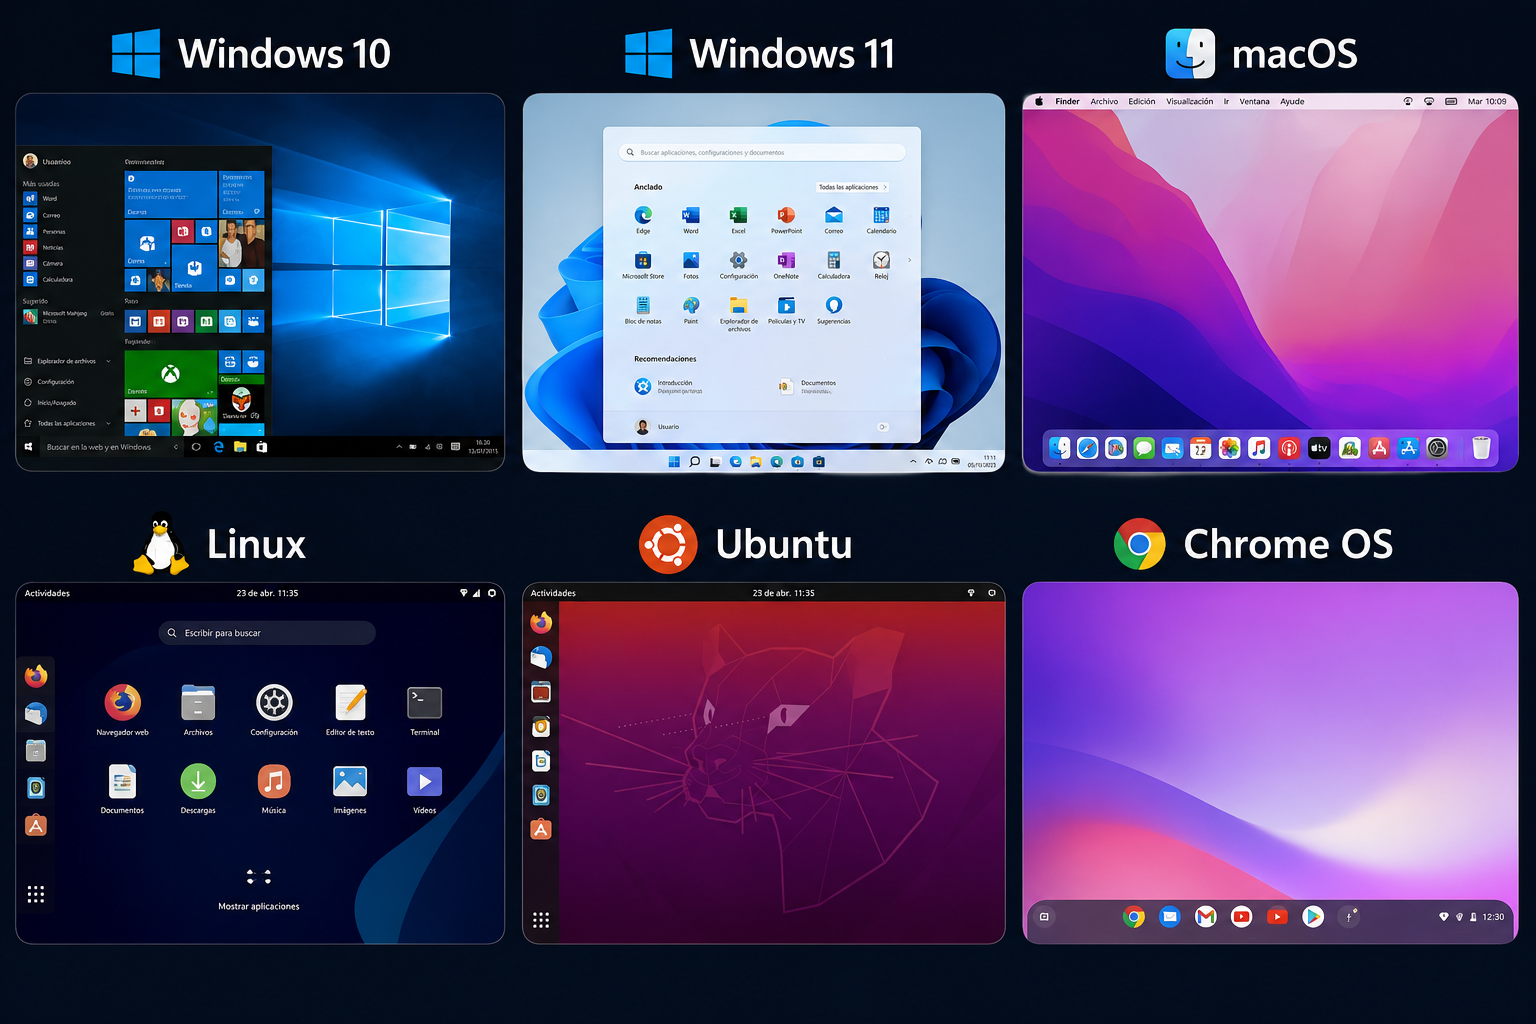Open Thunderbird in the Ubuntu dock
This screenshot has width=1536, height=1024.
[541, 658]
